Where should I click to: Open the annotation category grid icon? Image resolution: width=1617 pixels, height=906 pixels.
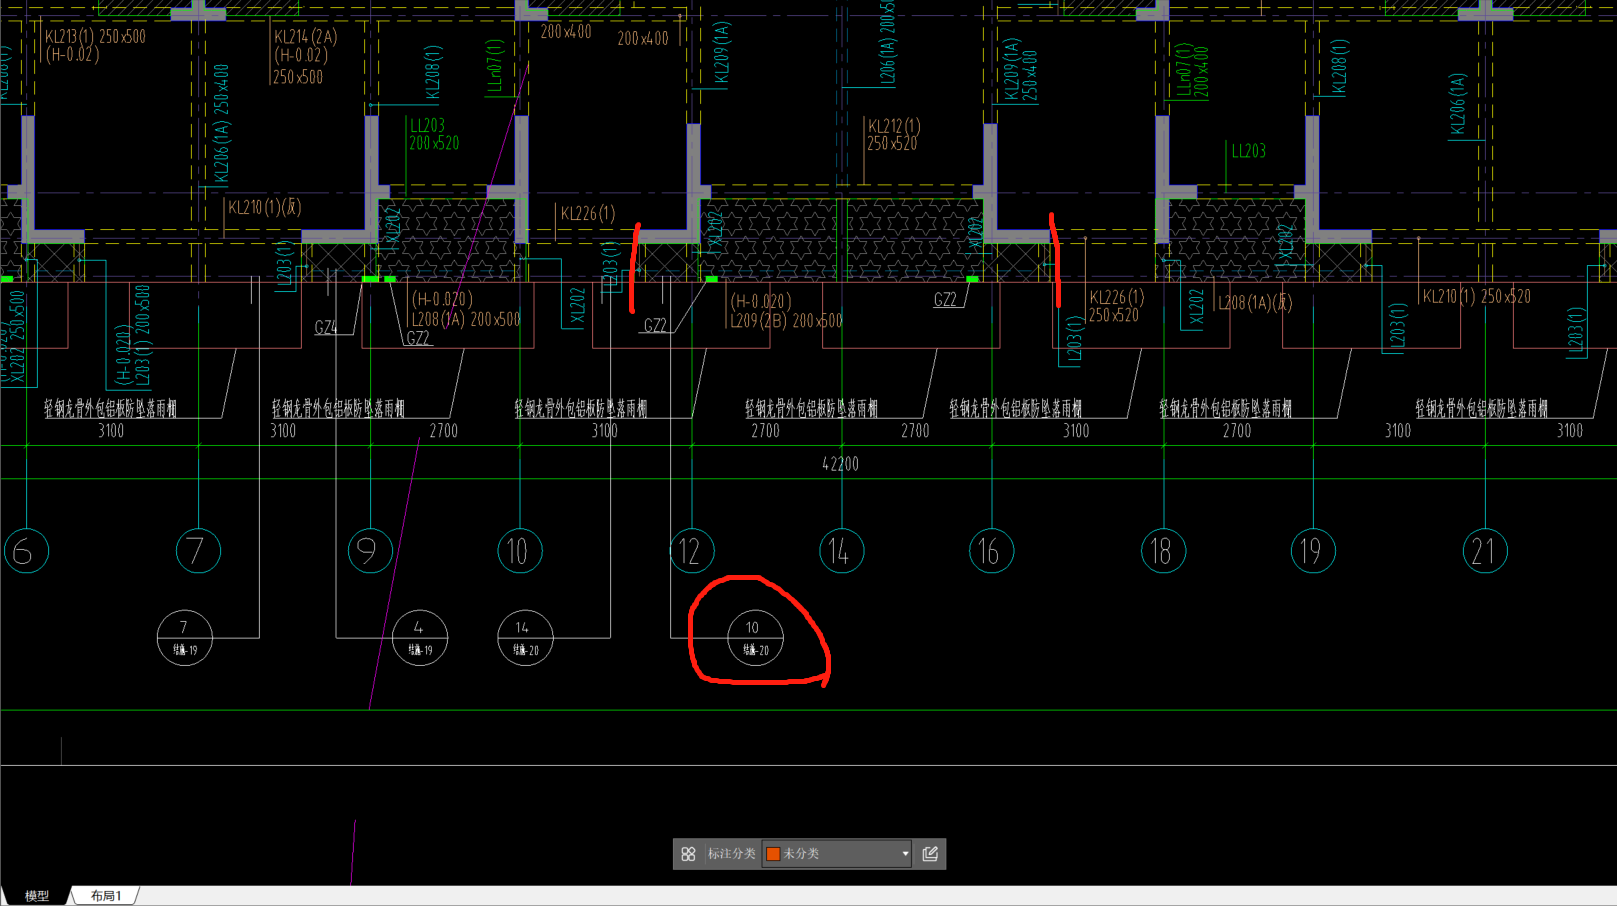[688, 854]
